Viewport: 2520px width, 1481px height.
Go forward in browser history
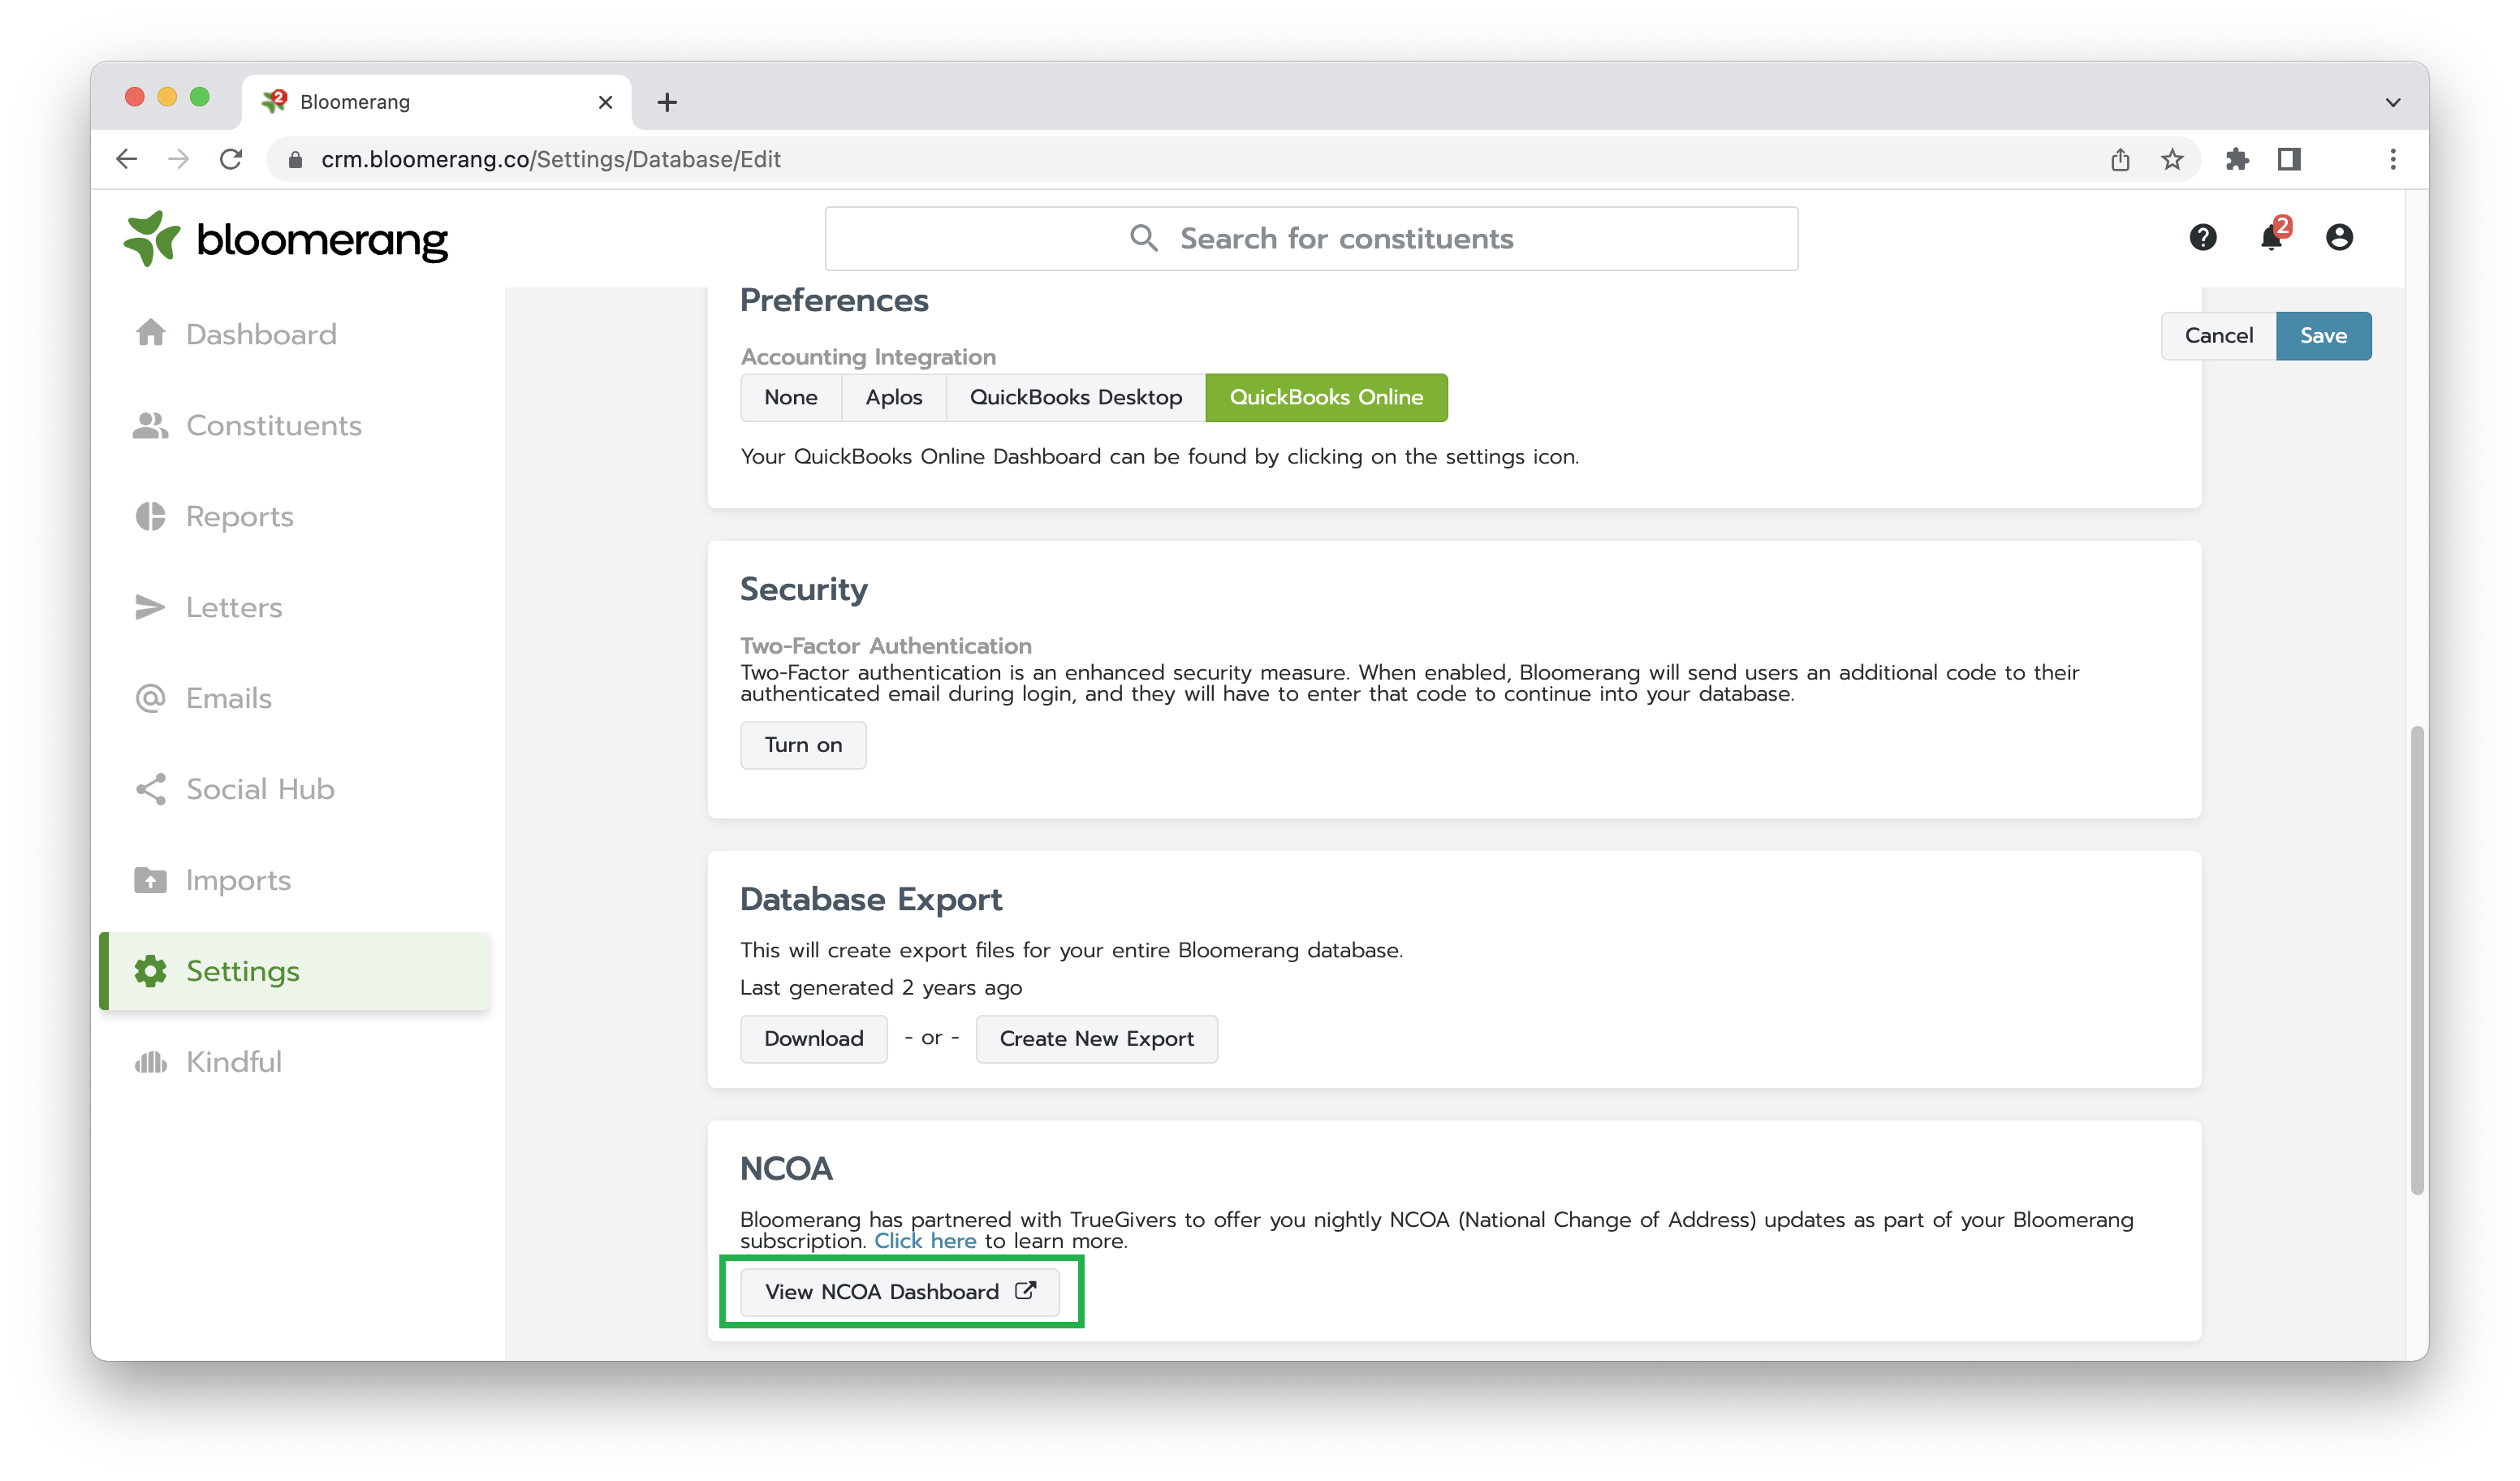tap(179, 159)
